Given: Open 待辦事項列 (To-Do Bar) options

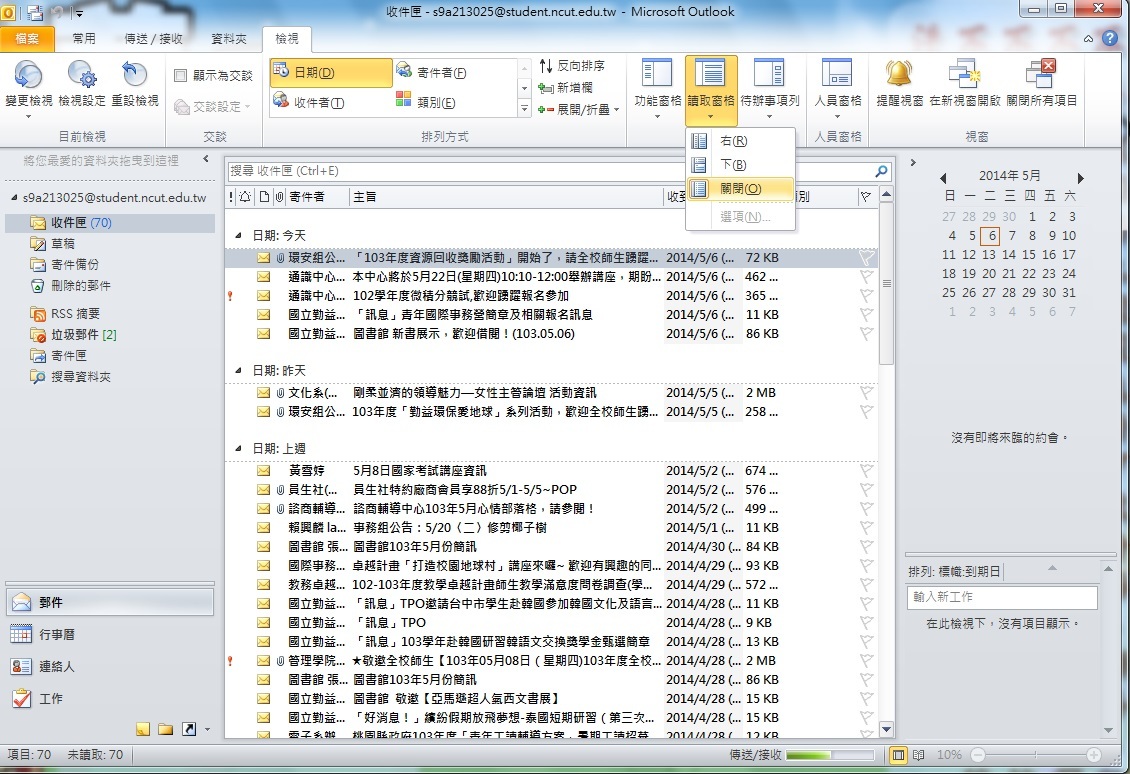Looking at the screenshot, I should click(770, 88).
